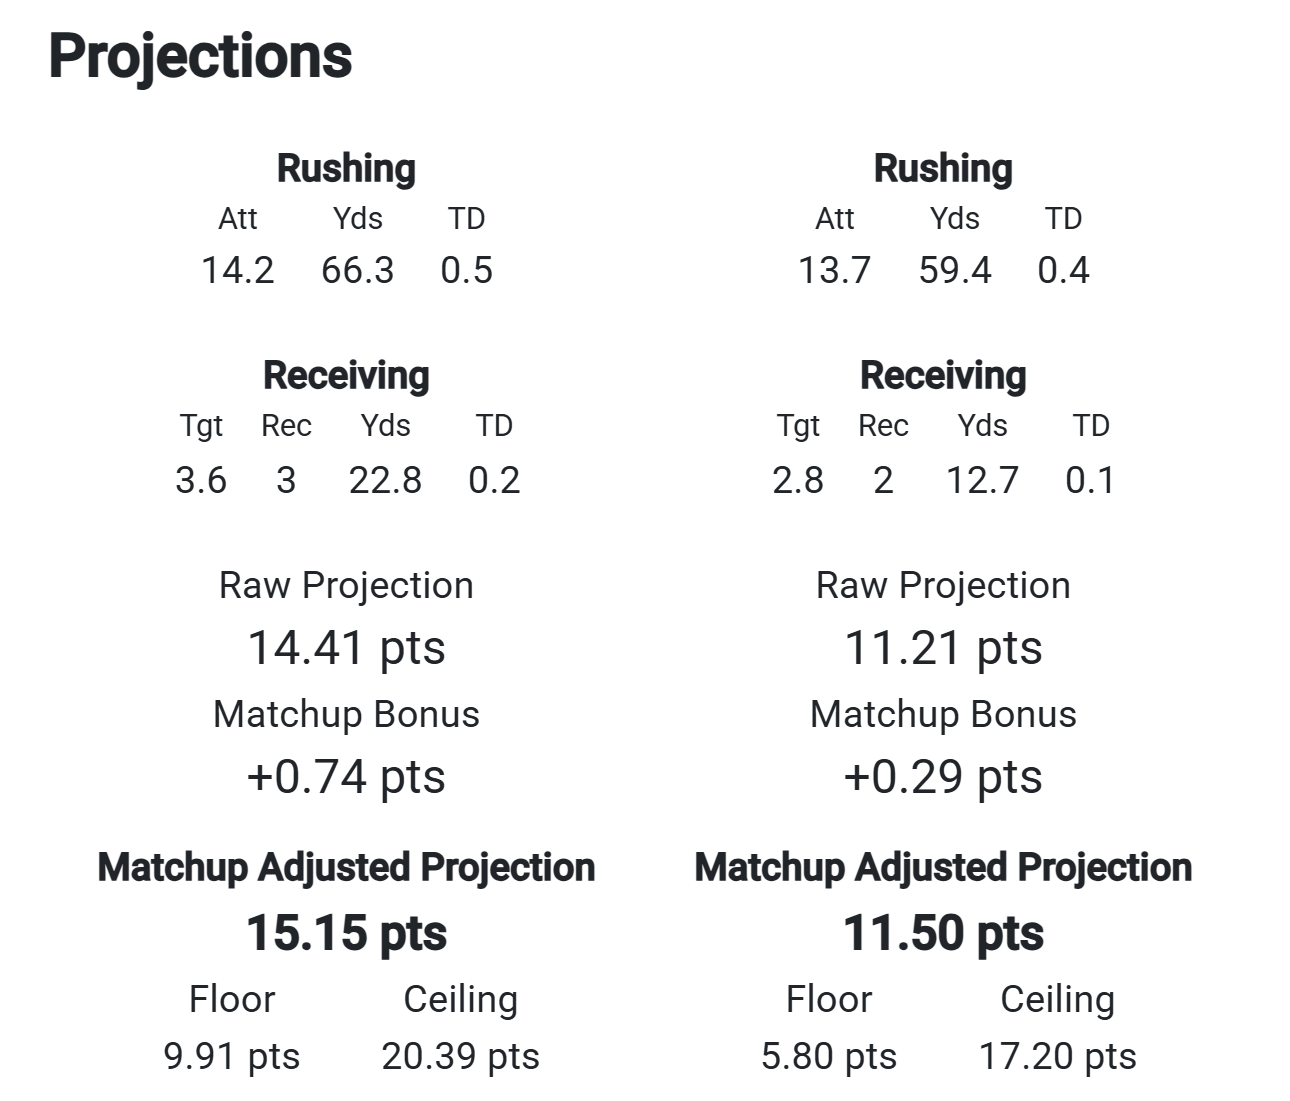Click rushing yards value 59.4
Screen dimensions: 1290x1101
click(x=955, y=270)
